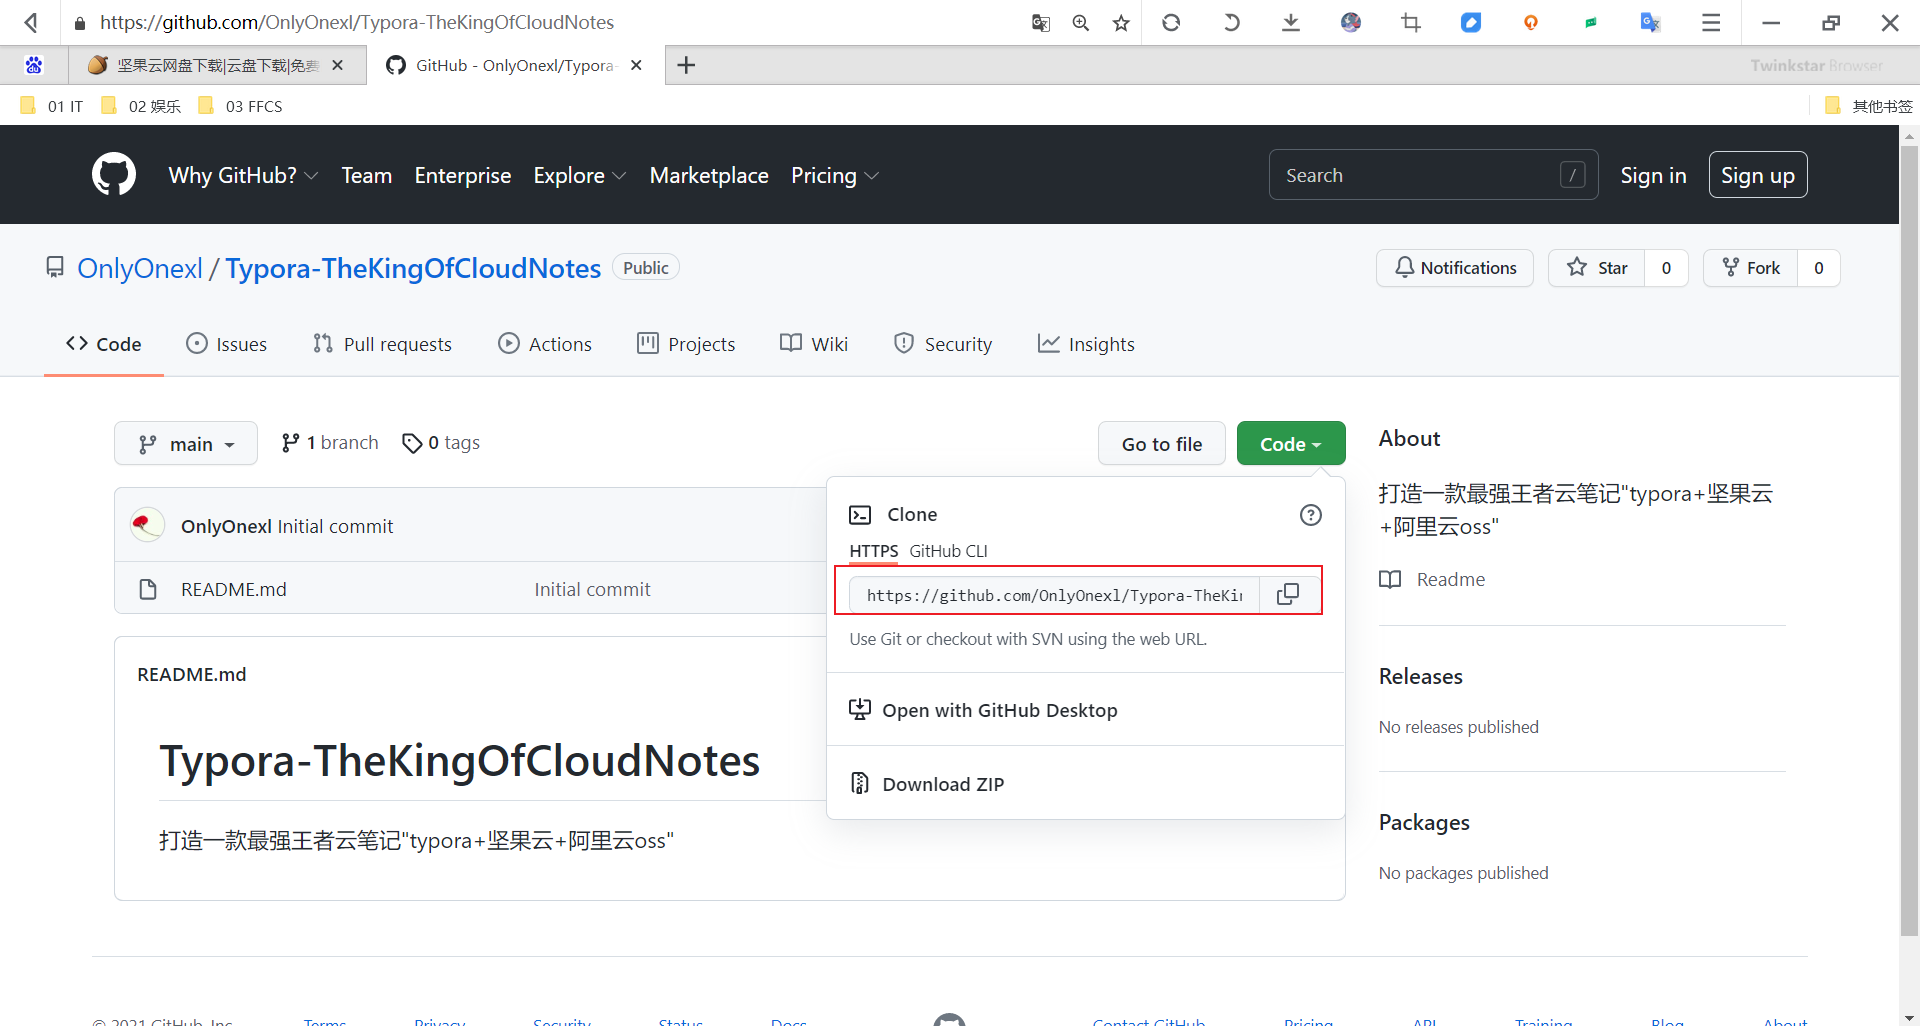1920x1026 pixels.
Task: Click the globe avatar extension icon
Action: click(1351, 22)
